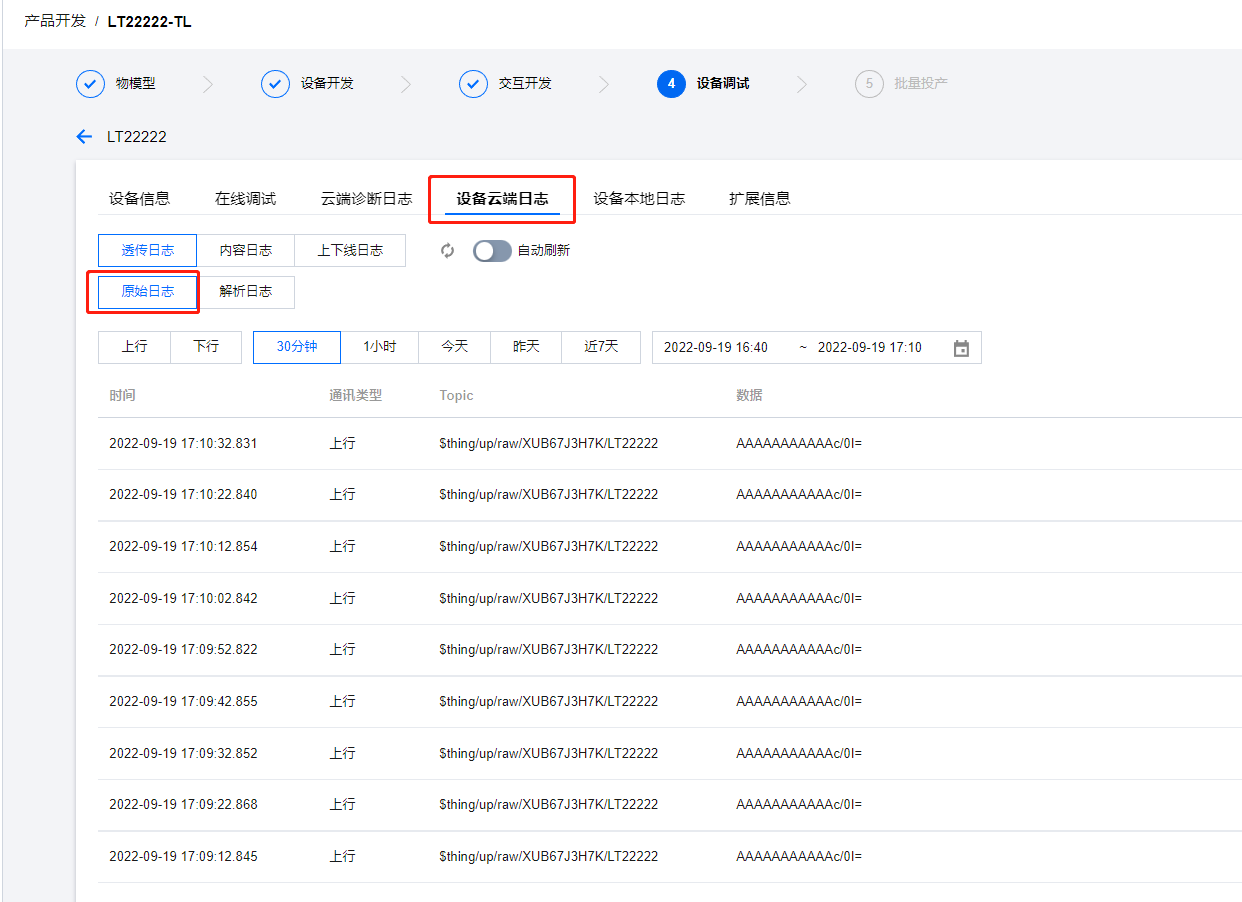Select 透传日志 log type
Screen dimensions: 1242x902
click(x=147, y=251)
